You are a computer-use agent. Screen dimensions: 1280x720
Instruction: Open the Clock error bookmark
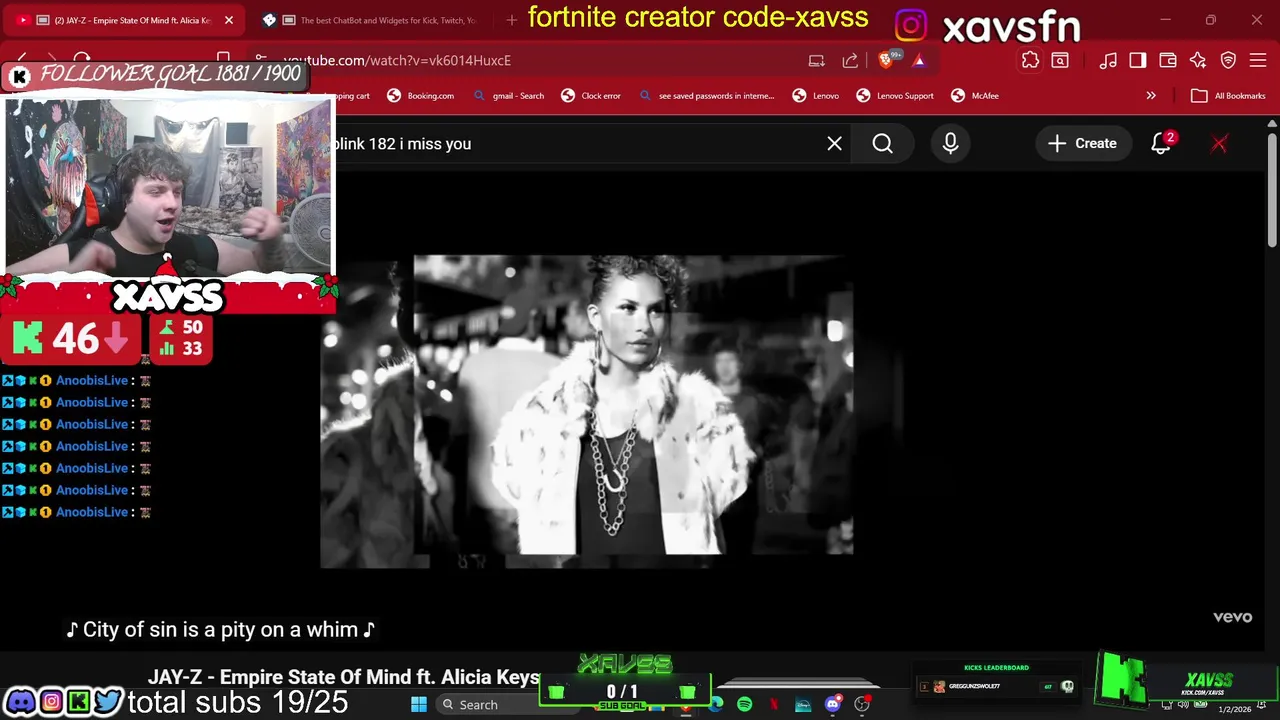click(591, 96)
